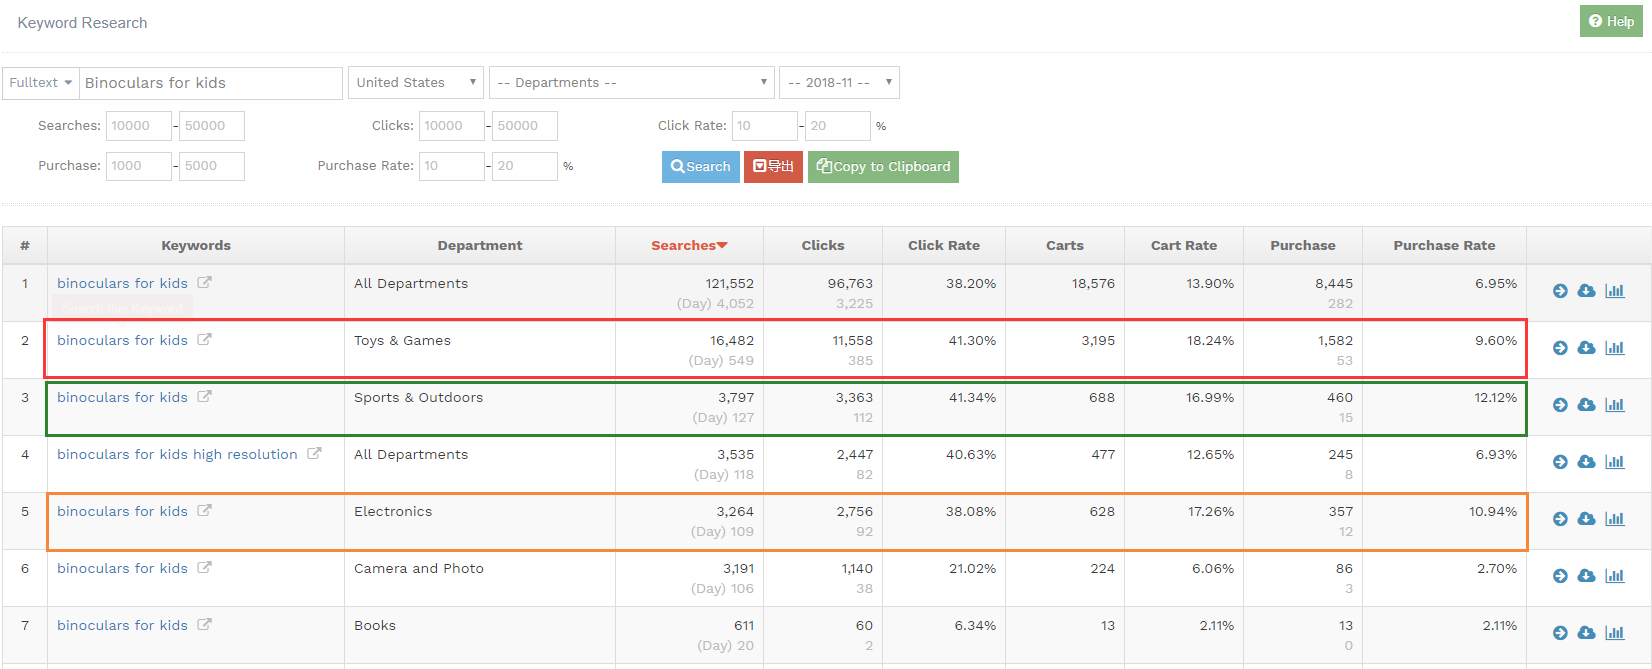Image resolution: width=1652 pixels, height=669 pixels.
Task: Open the United States country dropdown
Action: point(415,83)
